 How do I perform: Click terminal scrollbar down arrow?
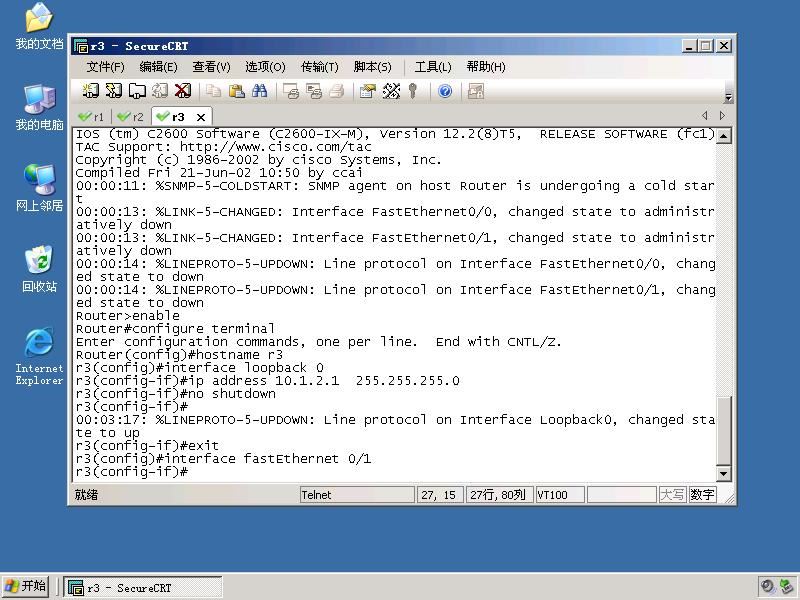[723, 473]
